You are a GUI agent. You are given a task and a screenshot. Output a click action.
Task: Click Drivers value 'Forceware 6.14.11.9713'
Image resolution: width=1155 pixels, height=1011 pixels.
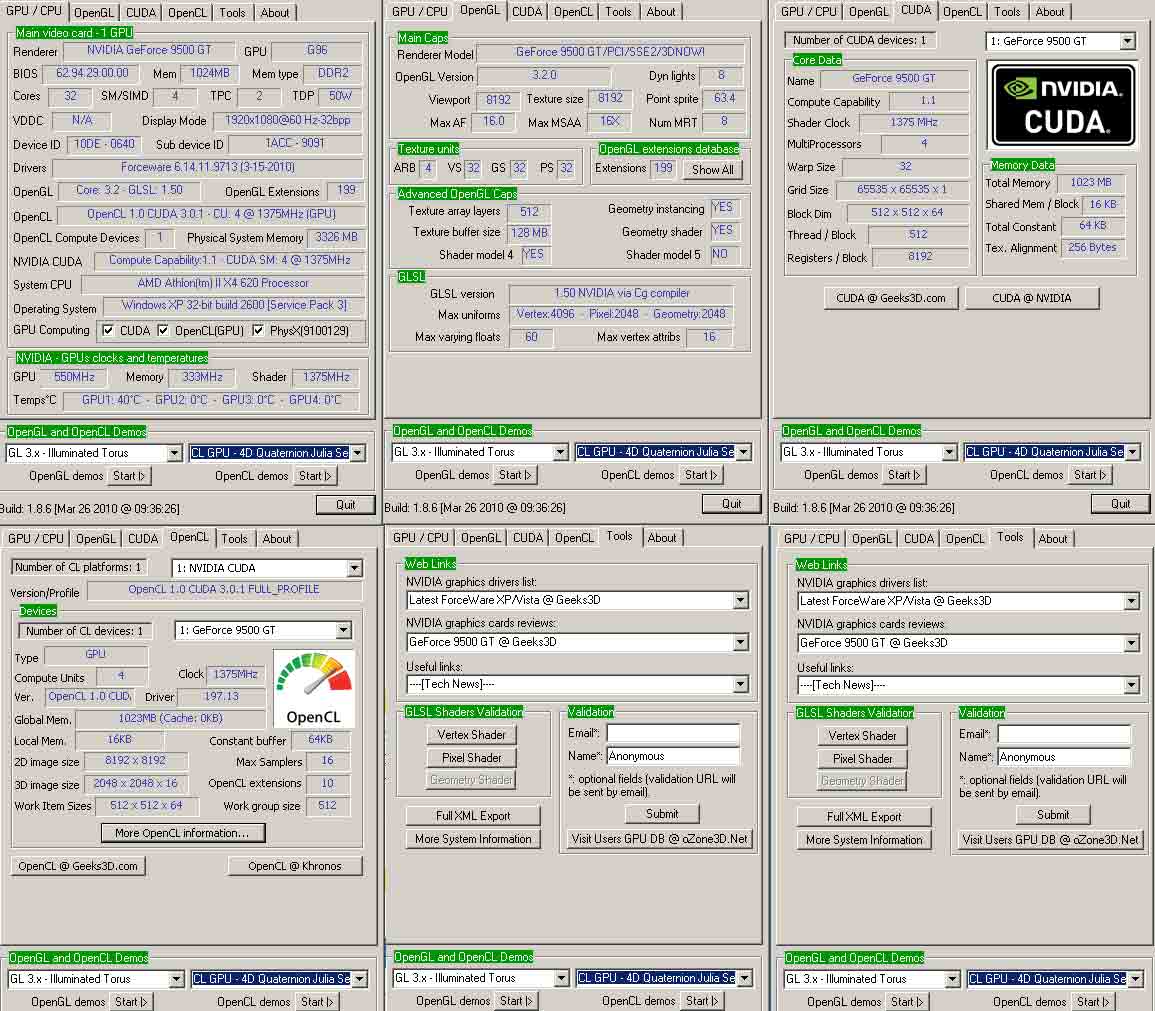tap(208, 168)
